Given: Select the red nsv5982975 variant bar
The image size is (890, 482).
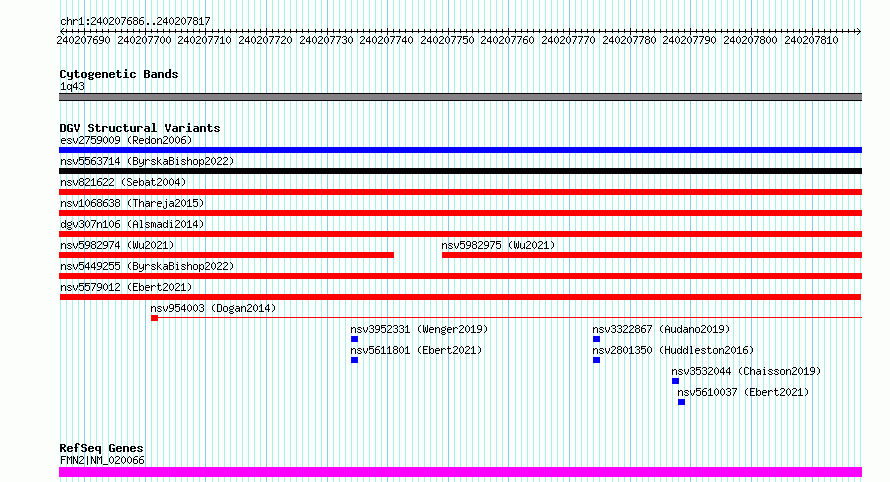Looking at the screenshot, I should click(652, 255).
